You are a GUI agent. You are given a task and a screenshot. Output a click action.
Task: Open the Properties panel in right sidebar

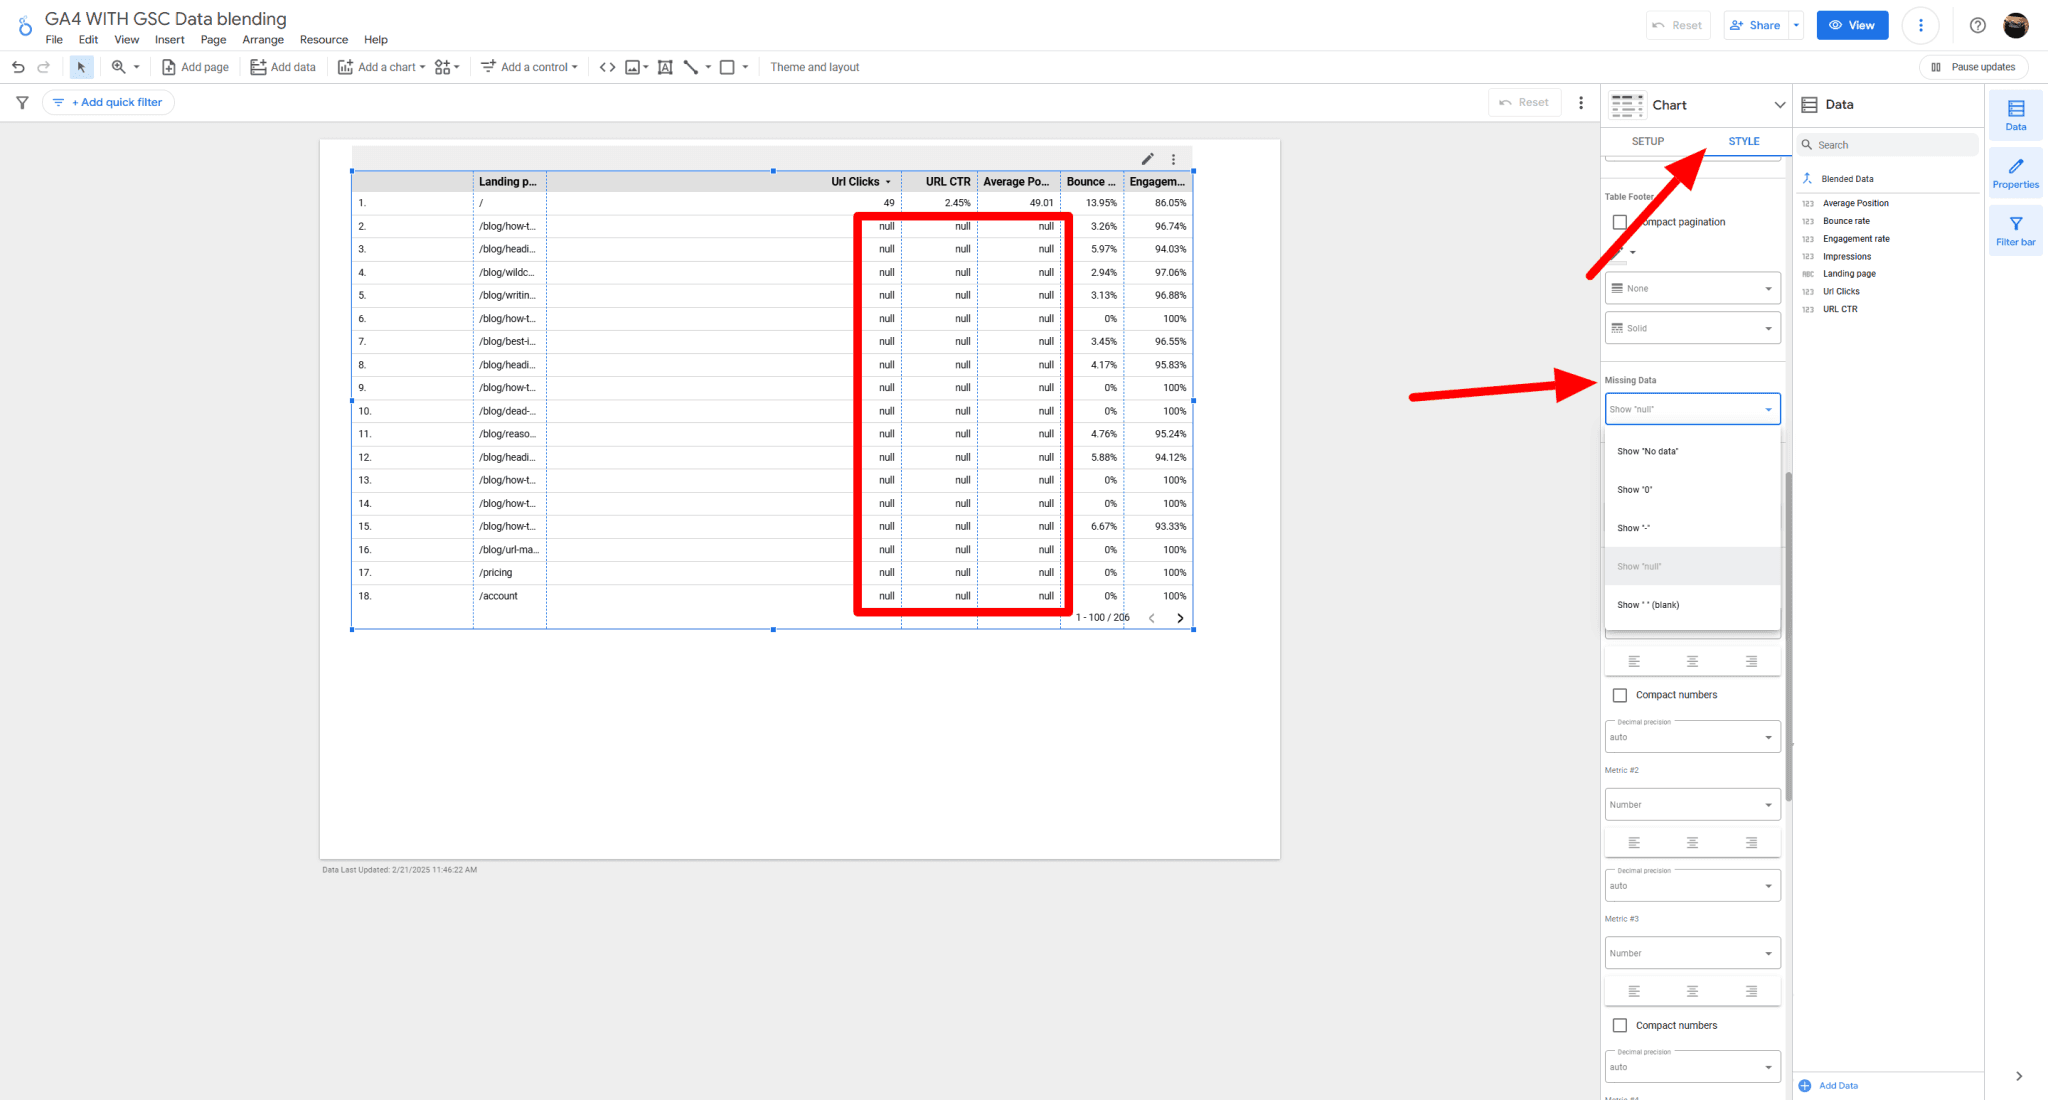(2015, 171)
